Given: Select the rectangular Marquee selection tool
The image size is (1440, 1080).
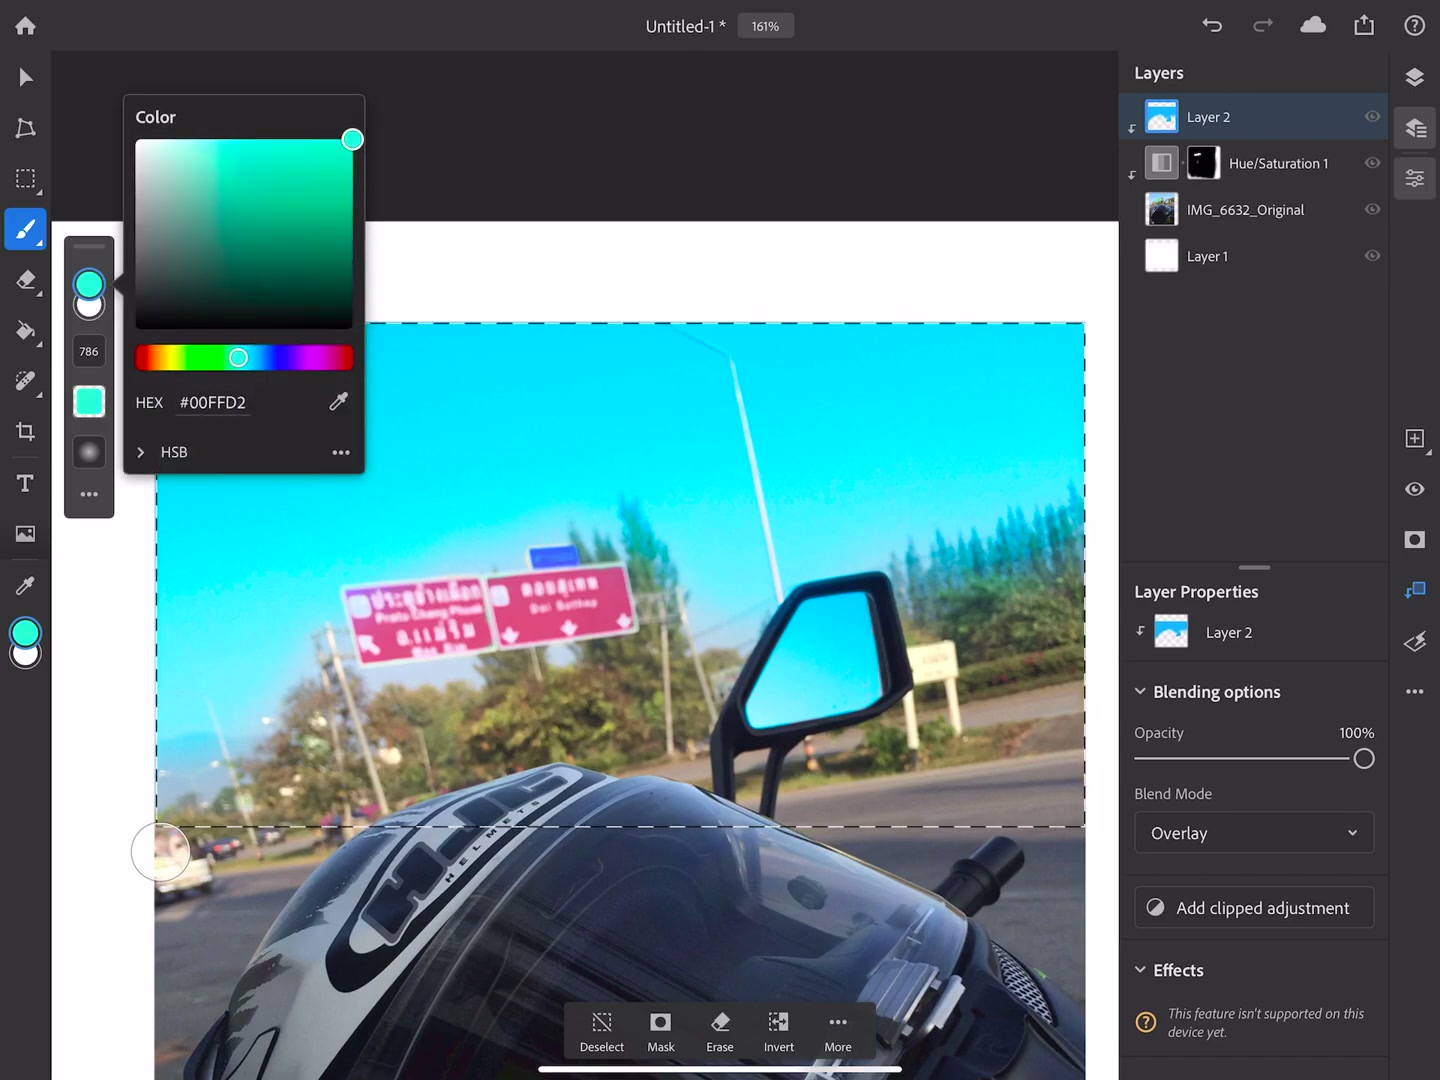Looking at the screenshot, I should [x=26, y=179].
